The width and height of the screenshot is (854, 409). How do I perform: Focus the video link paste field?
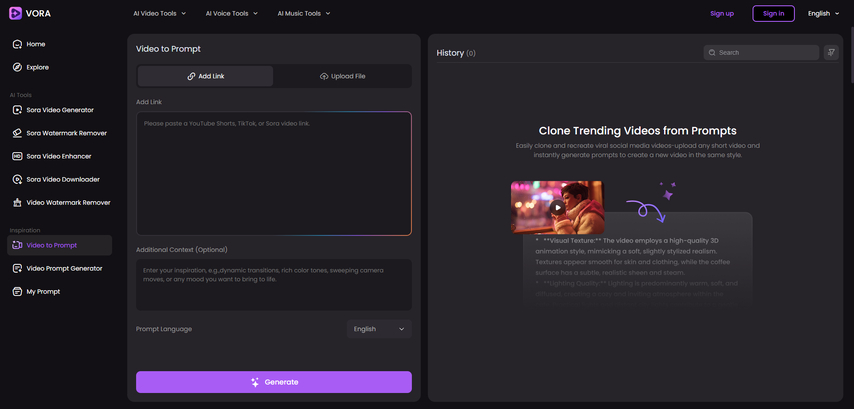[274, 173]
